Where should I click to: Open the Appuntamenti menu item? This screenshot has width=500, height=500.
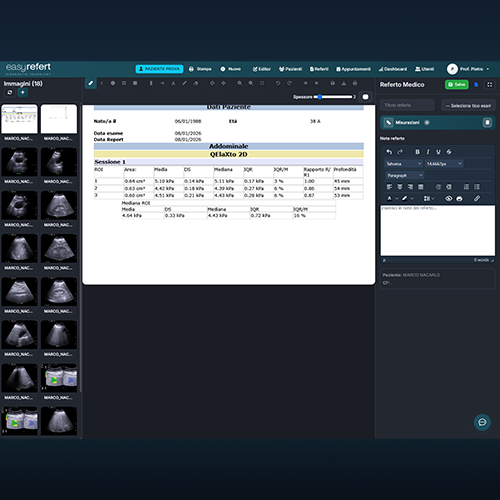tap(353, 69)
